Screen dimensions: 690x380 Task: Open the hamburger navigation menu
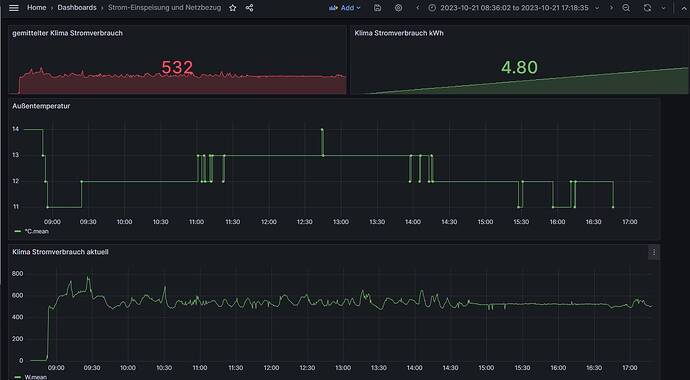click(14, 8)
